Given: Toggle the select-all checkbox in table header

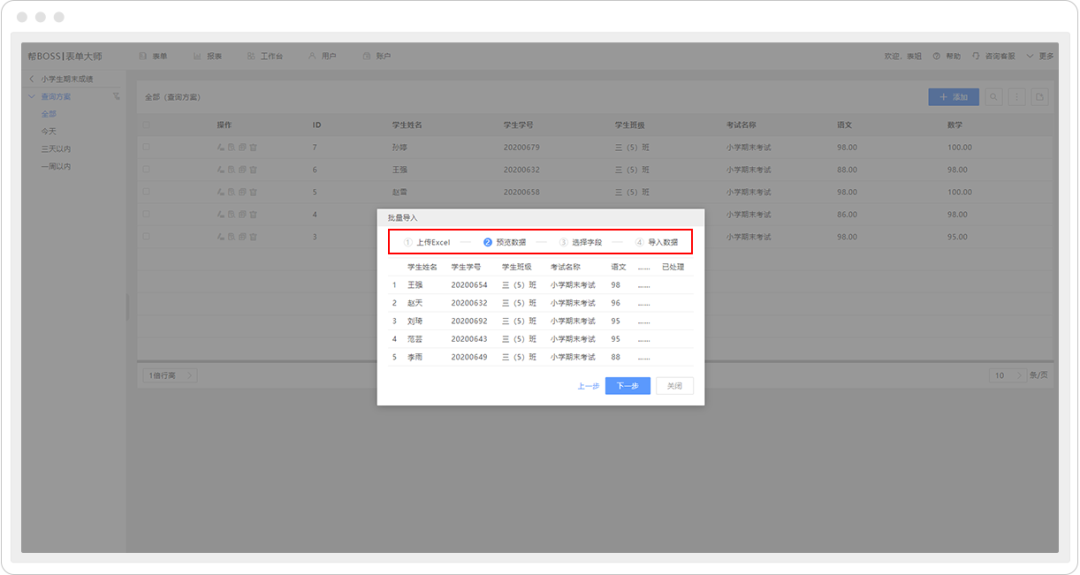Looking at the screenshot, I should tap(147, 125).
